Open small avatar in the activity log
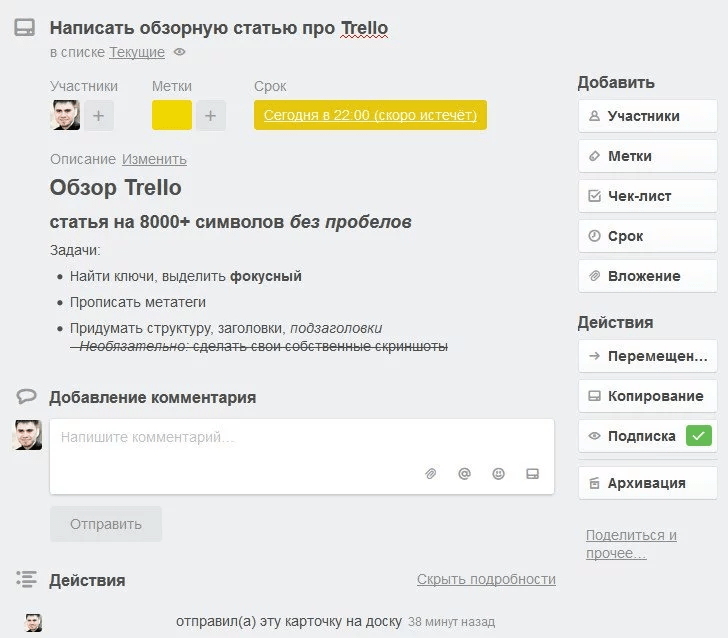This screenshot has height=638, width=728. (x=33, y=622)
